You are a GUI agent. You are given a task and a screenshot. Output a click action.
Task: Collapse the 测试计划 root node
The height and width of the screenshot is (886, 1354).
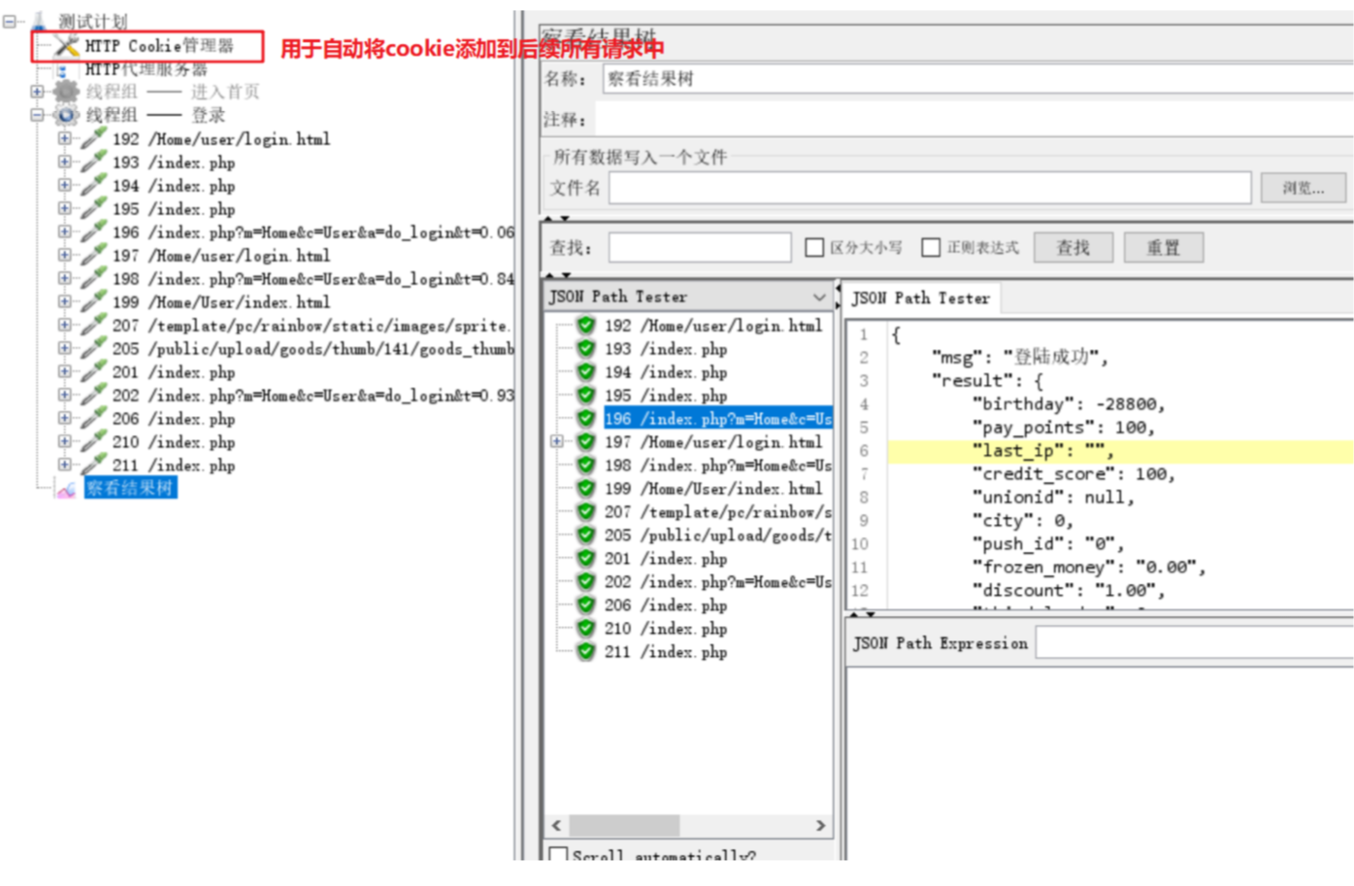coord(11,20)
